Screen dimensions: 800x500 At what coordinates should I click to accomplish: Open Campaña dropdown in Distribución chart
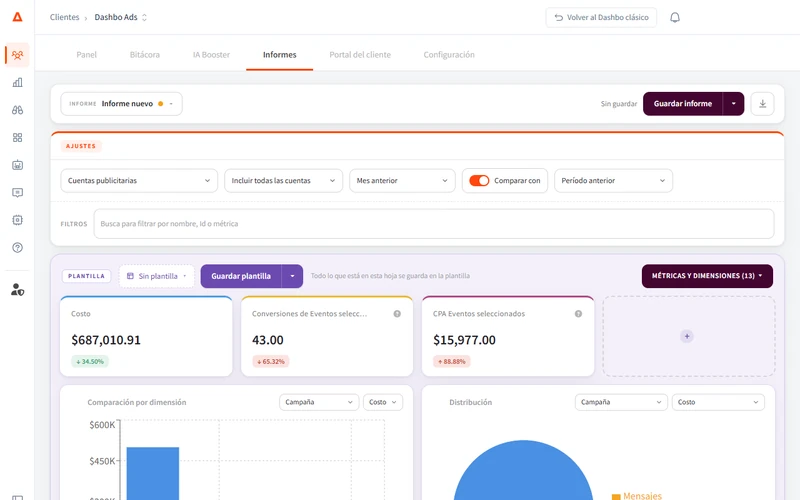click(621, 402)
